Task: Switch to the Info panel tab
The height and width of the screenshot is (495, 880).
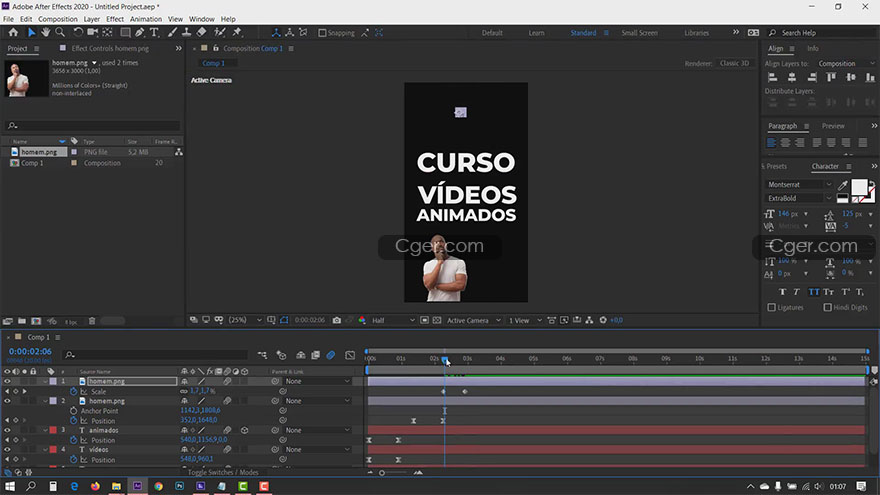Action: 812,48
